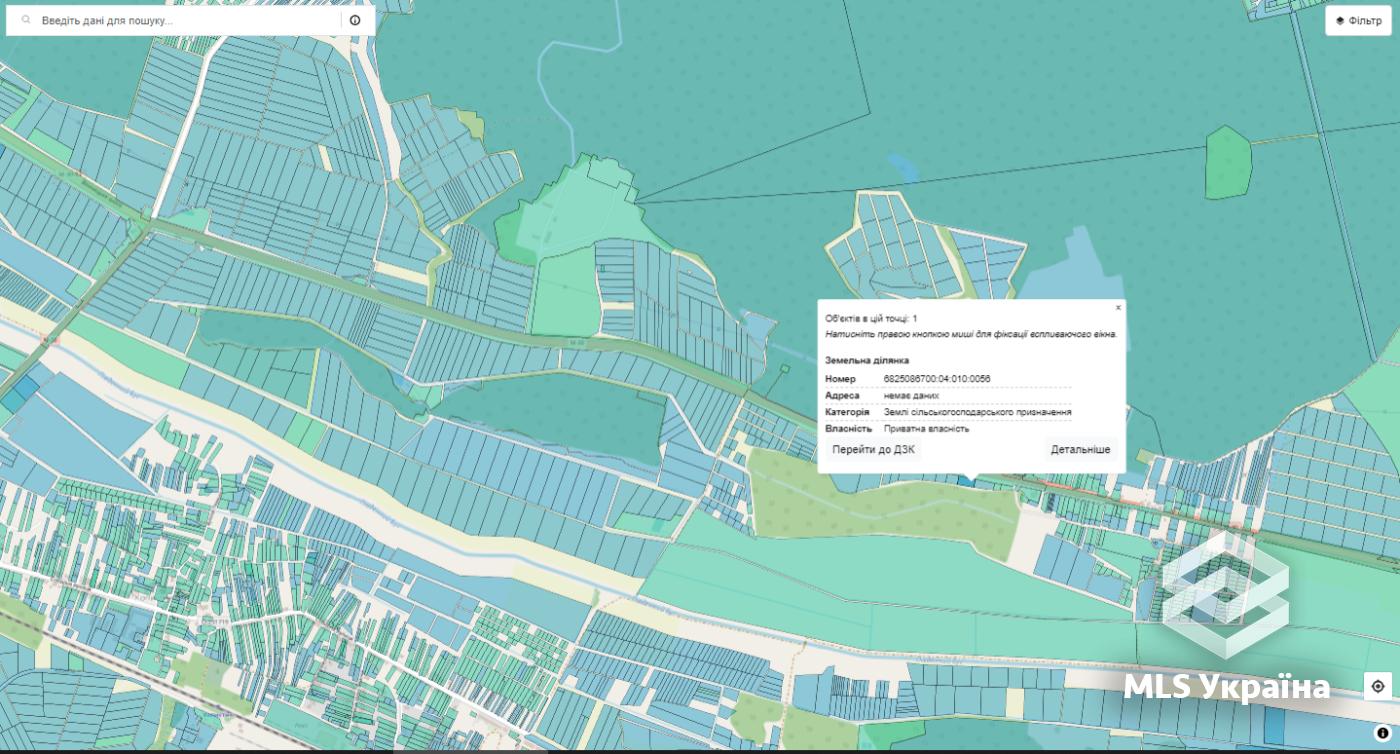Go to ДЗК via Перейти до ДЗК
Viewport: 1400px width, 754px height.
pos(873,450)
